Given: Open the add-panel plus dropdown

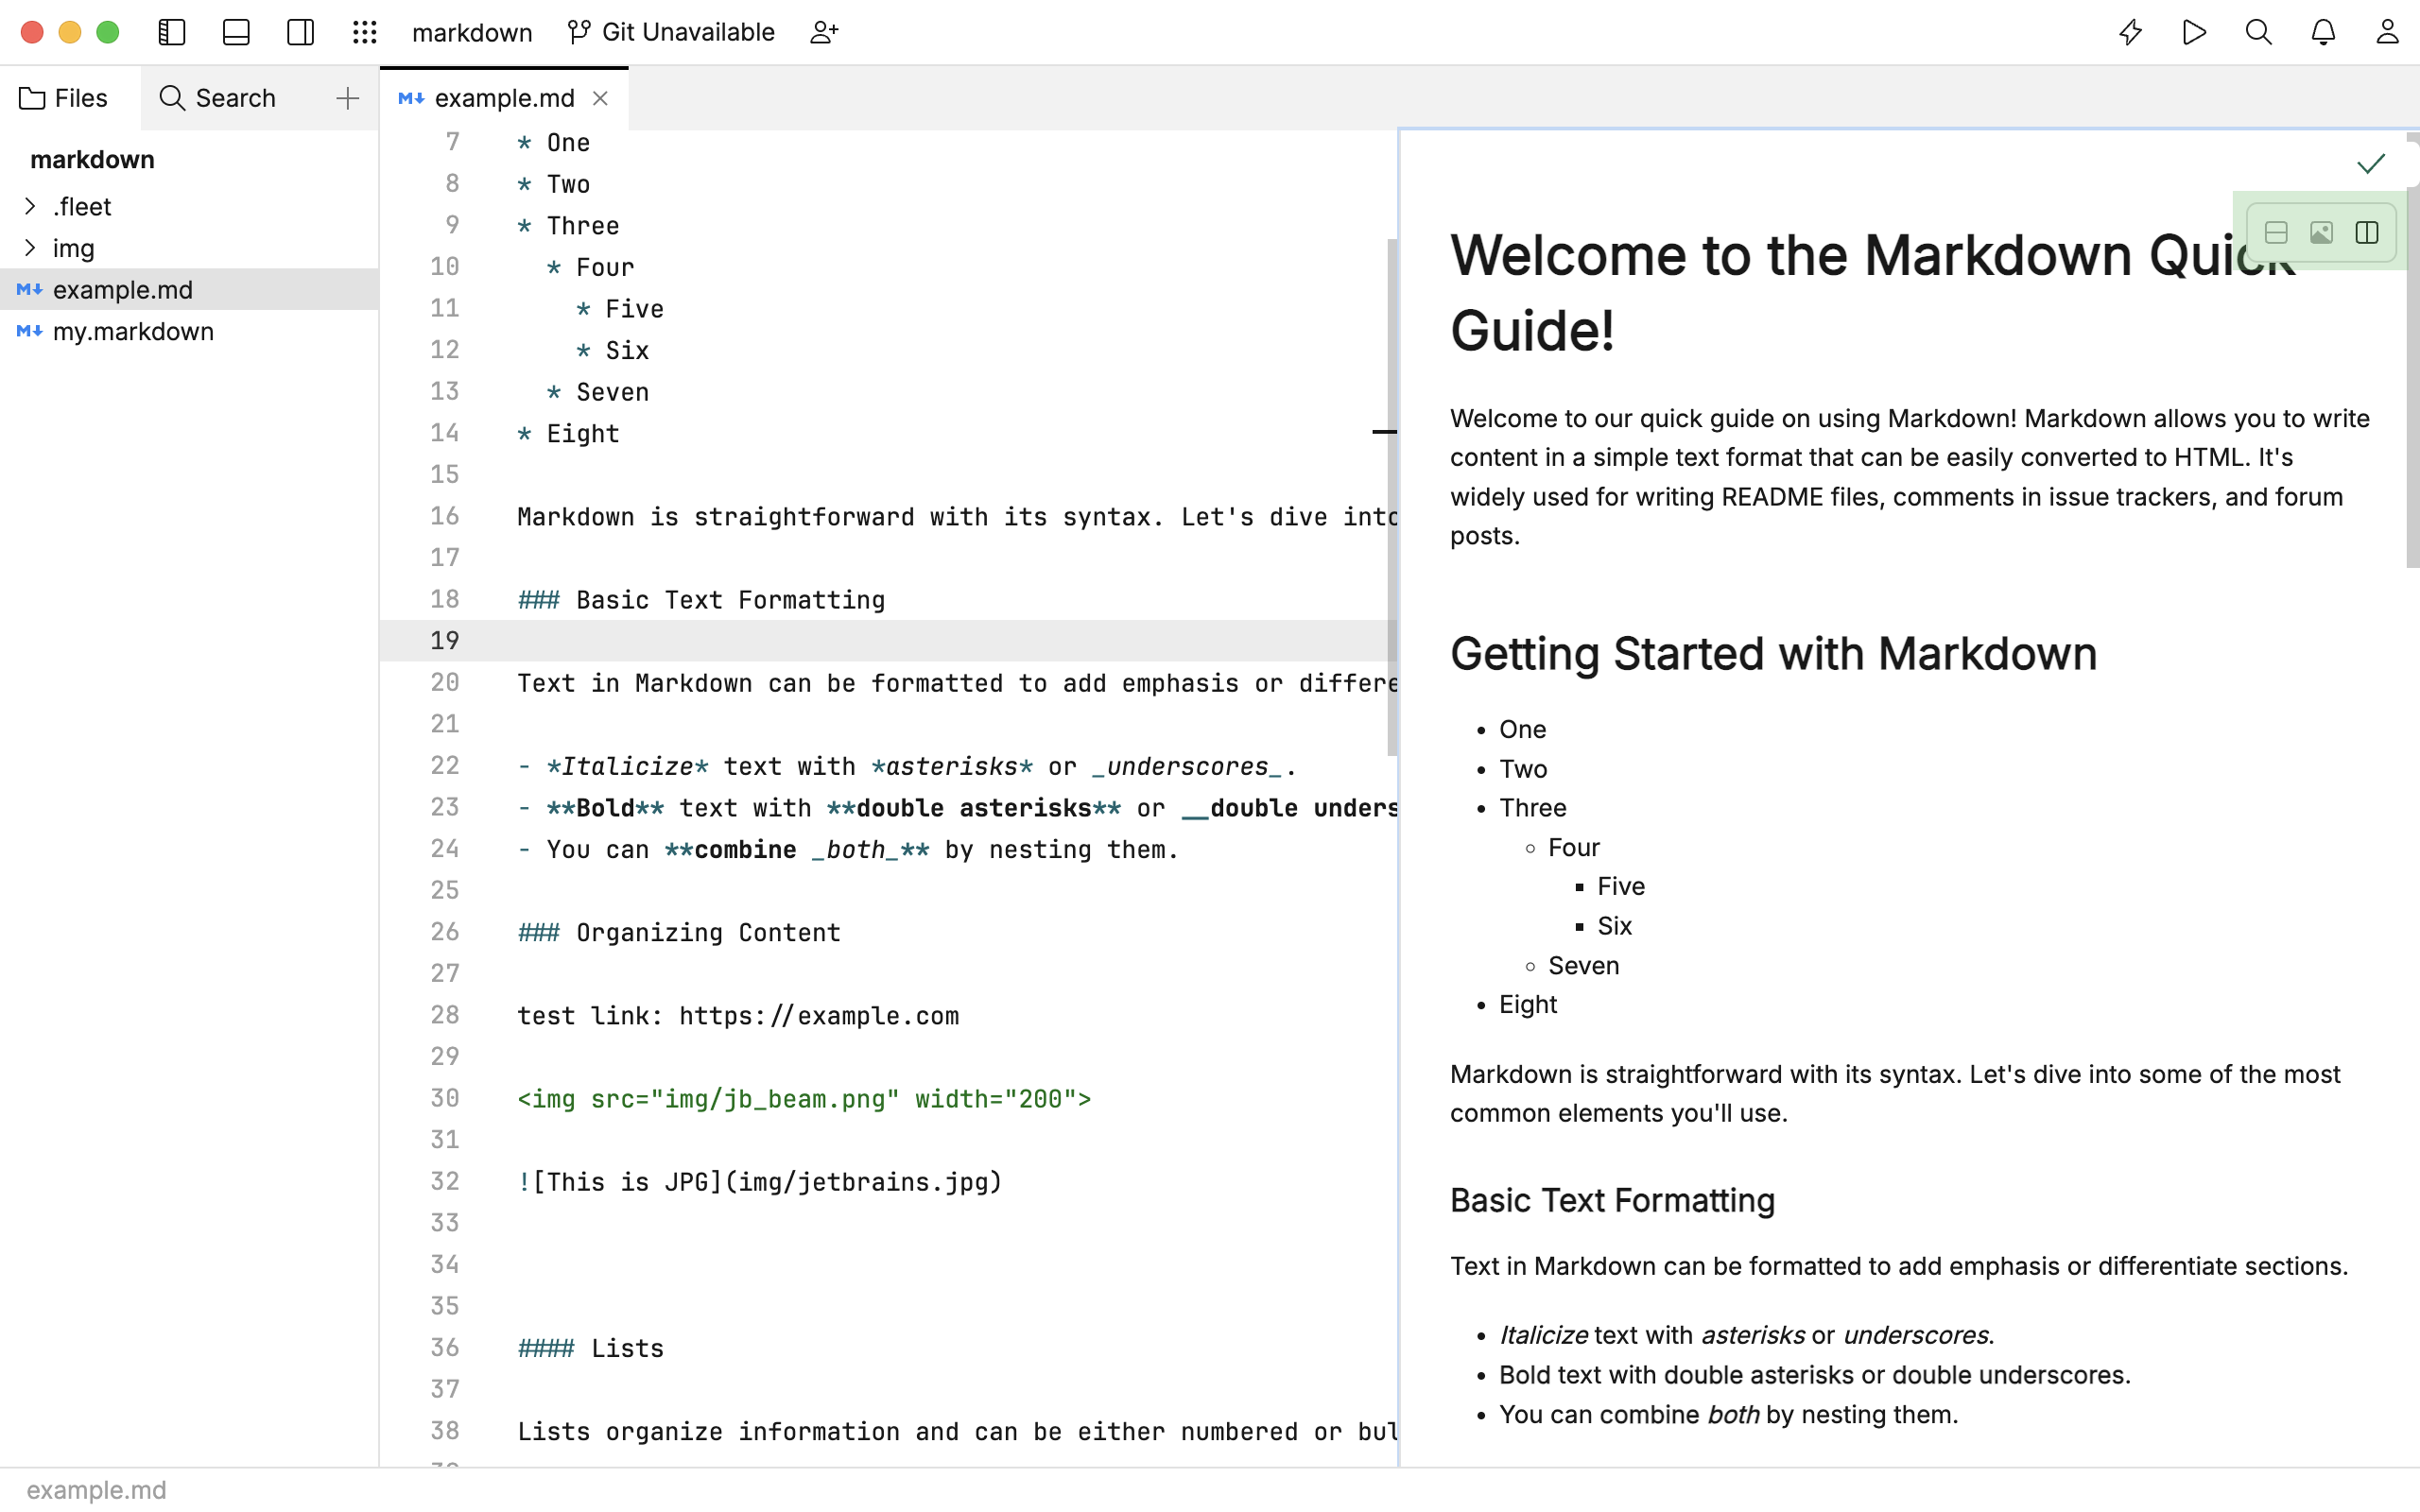Looking at the screenshot, I should coord(347,98).
